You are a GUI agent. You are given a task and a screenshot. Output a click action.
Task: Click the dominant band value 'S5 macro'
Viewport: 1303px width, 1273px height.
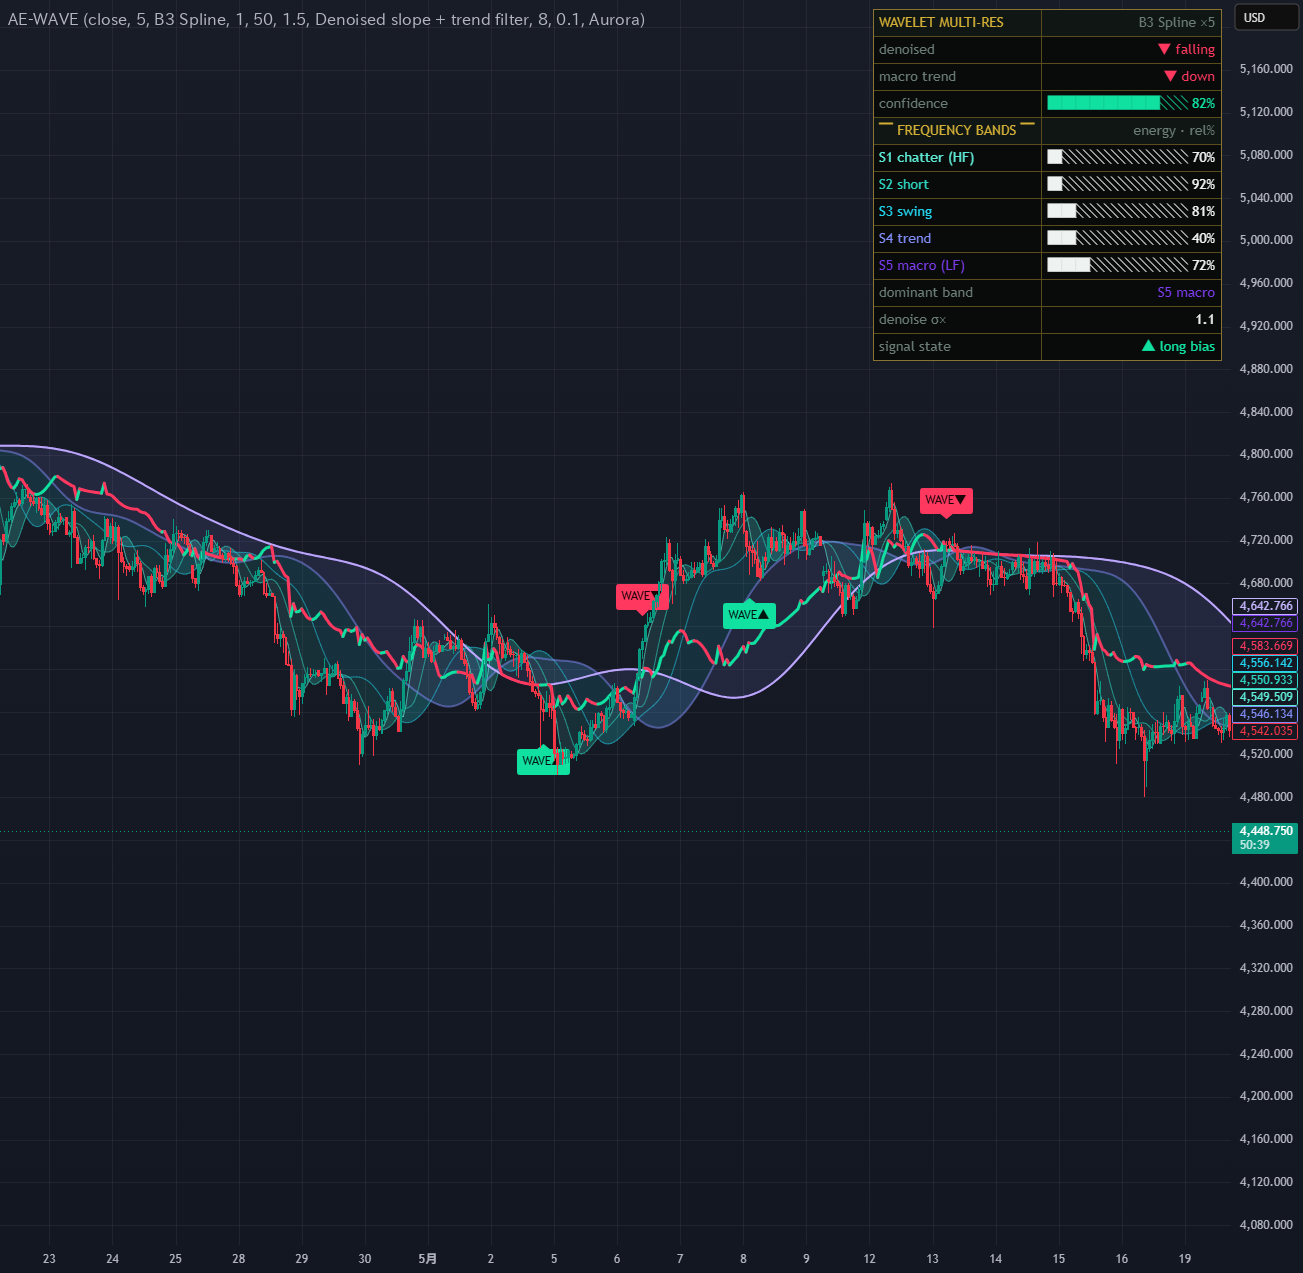point(1186,292)
